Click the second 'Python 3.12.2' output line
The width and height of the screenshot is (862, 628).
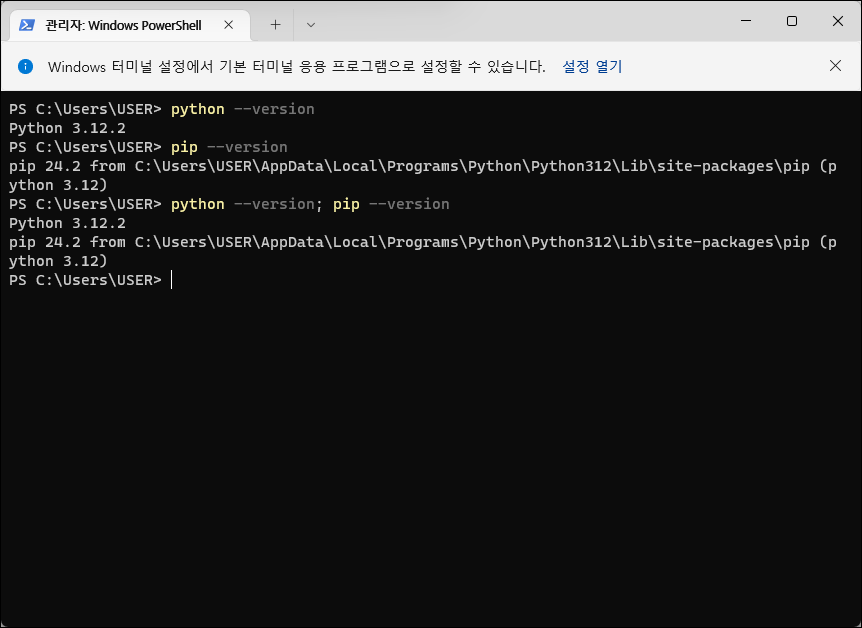[x=67, y=223]
